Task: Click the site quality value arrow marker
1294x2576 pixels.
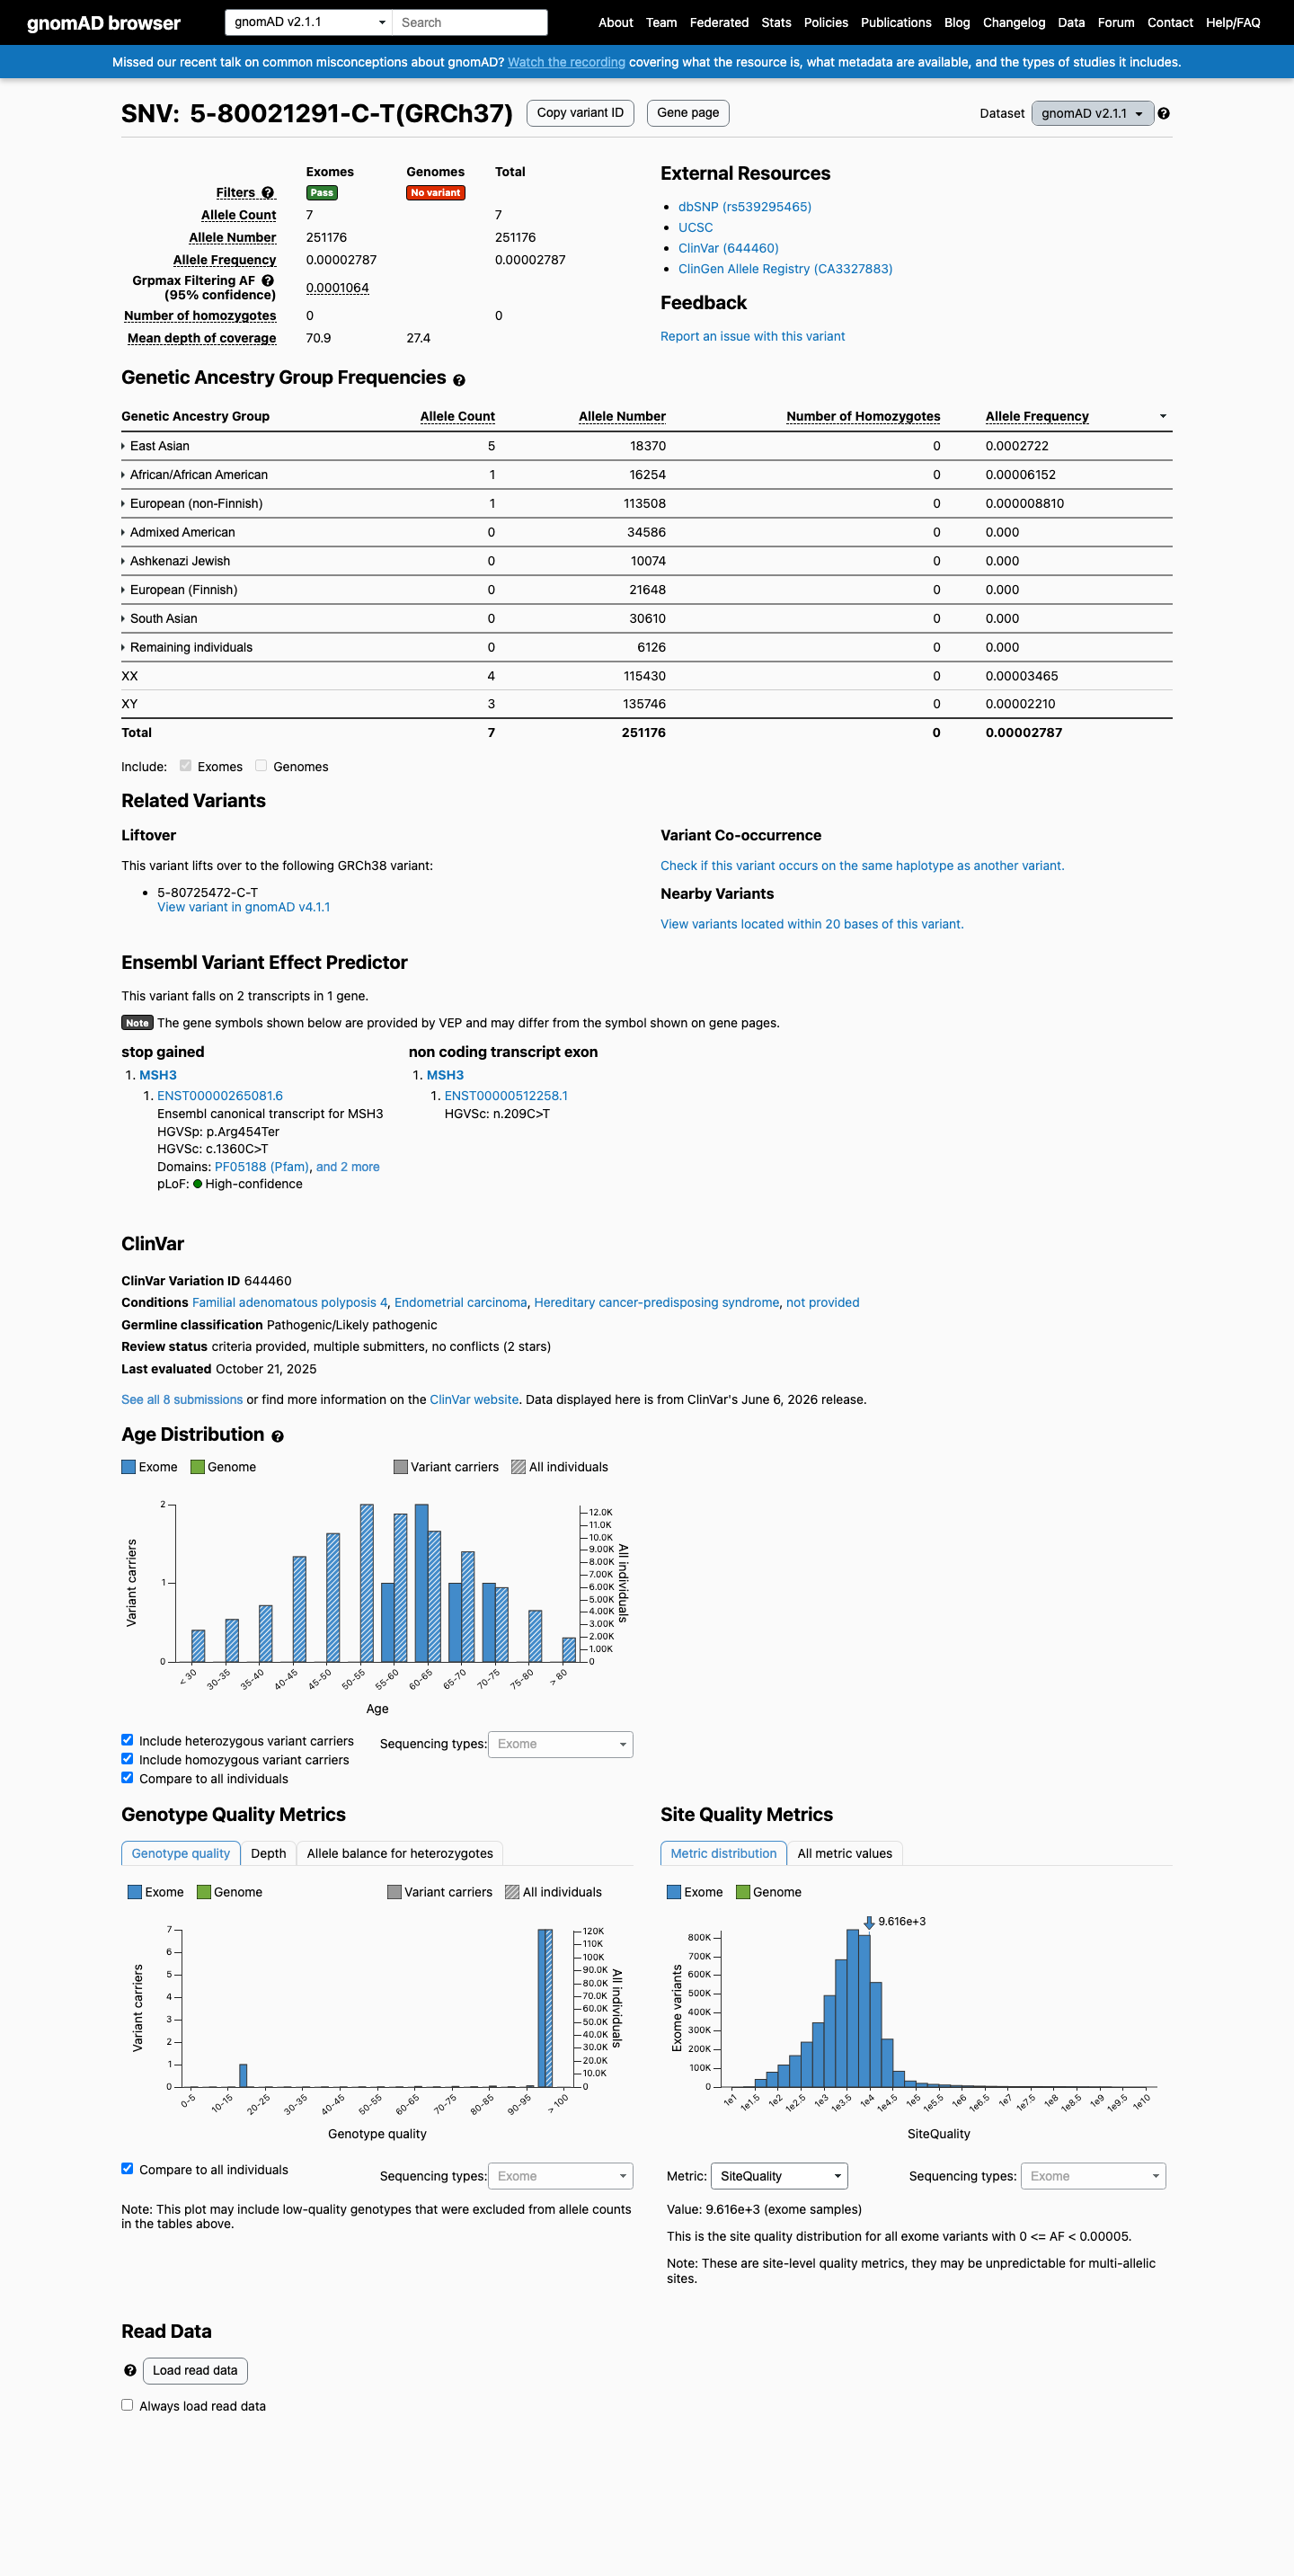Action: point(869,1922)
